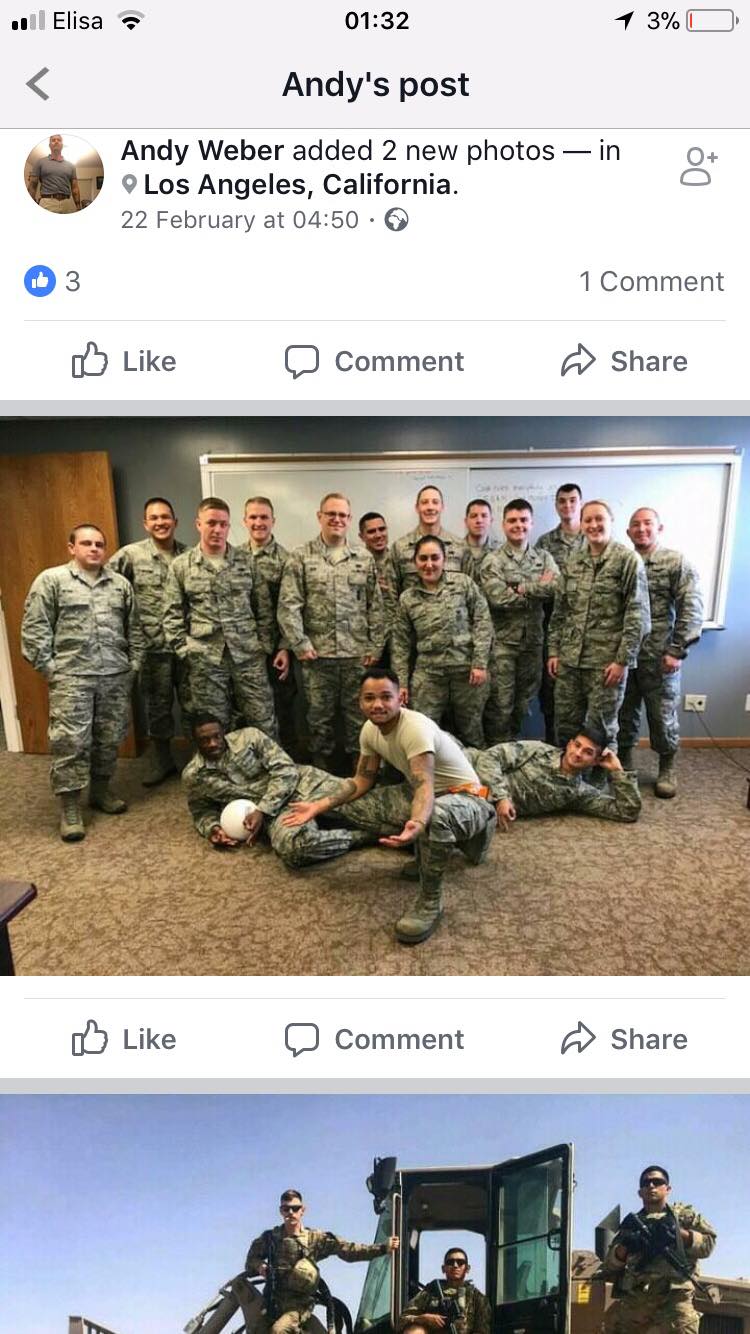
Task: Tap the add friend icon
Action: click(x=698, y=167)
